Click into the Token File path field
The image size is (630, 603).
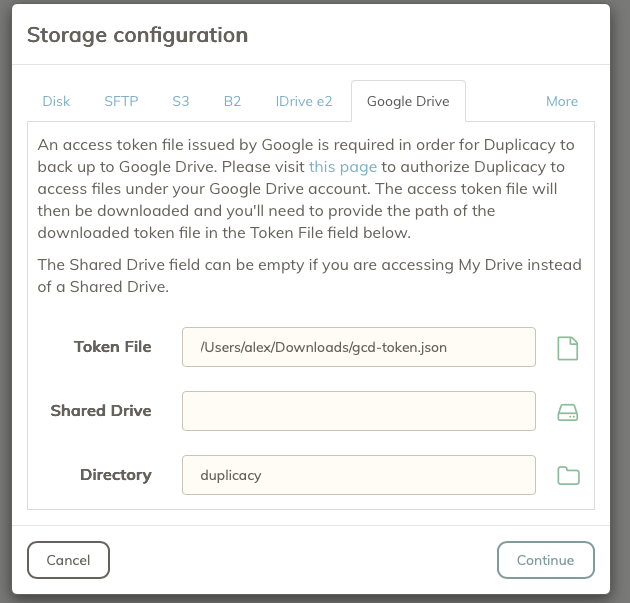tap(359, 347)
